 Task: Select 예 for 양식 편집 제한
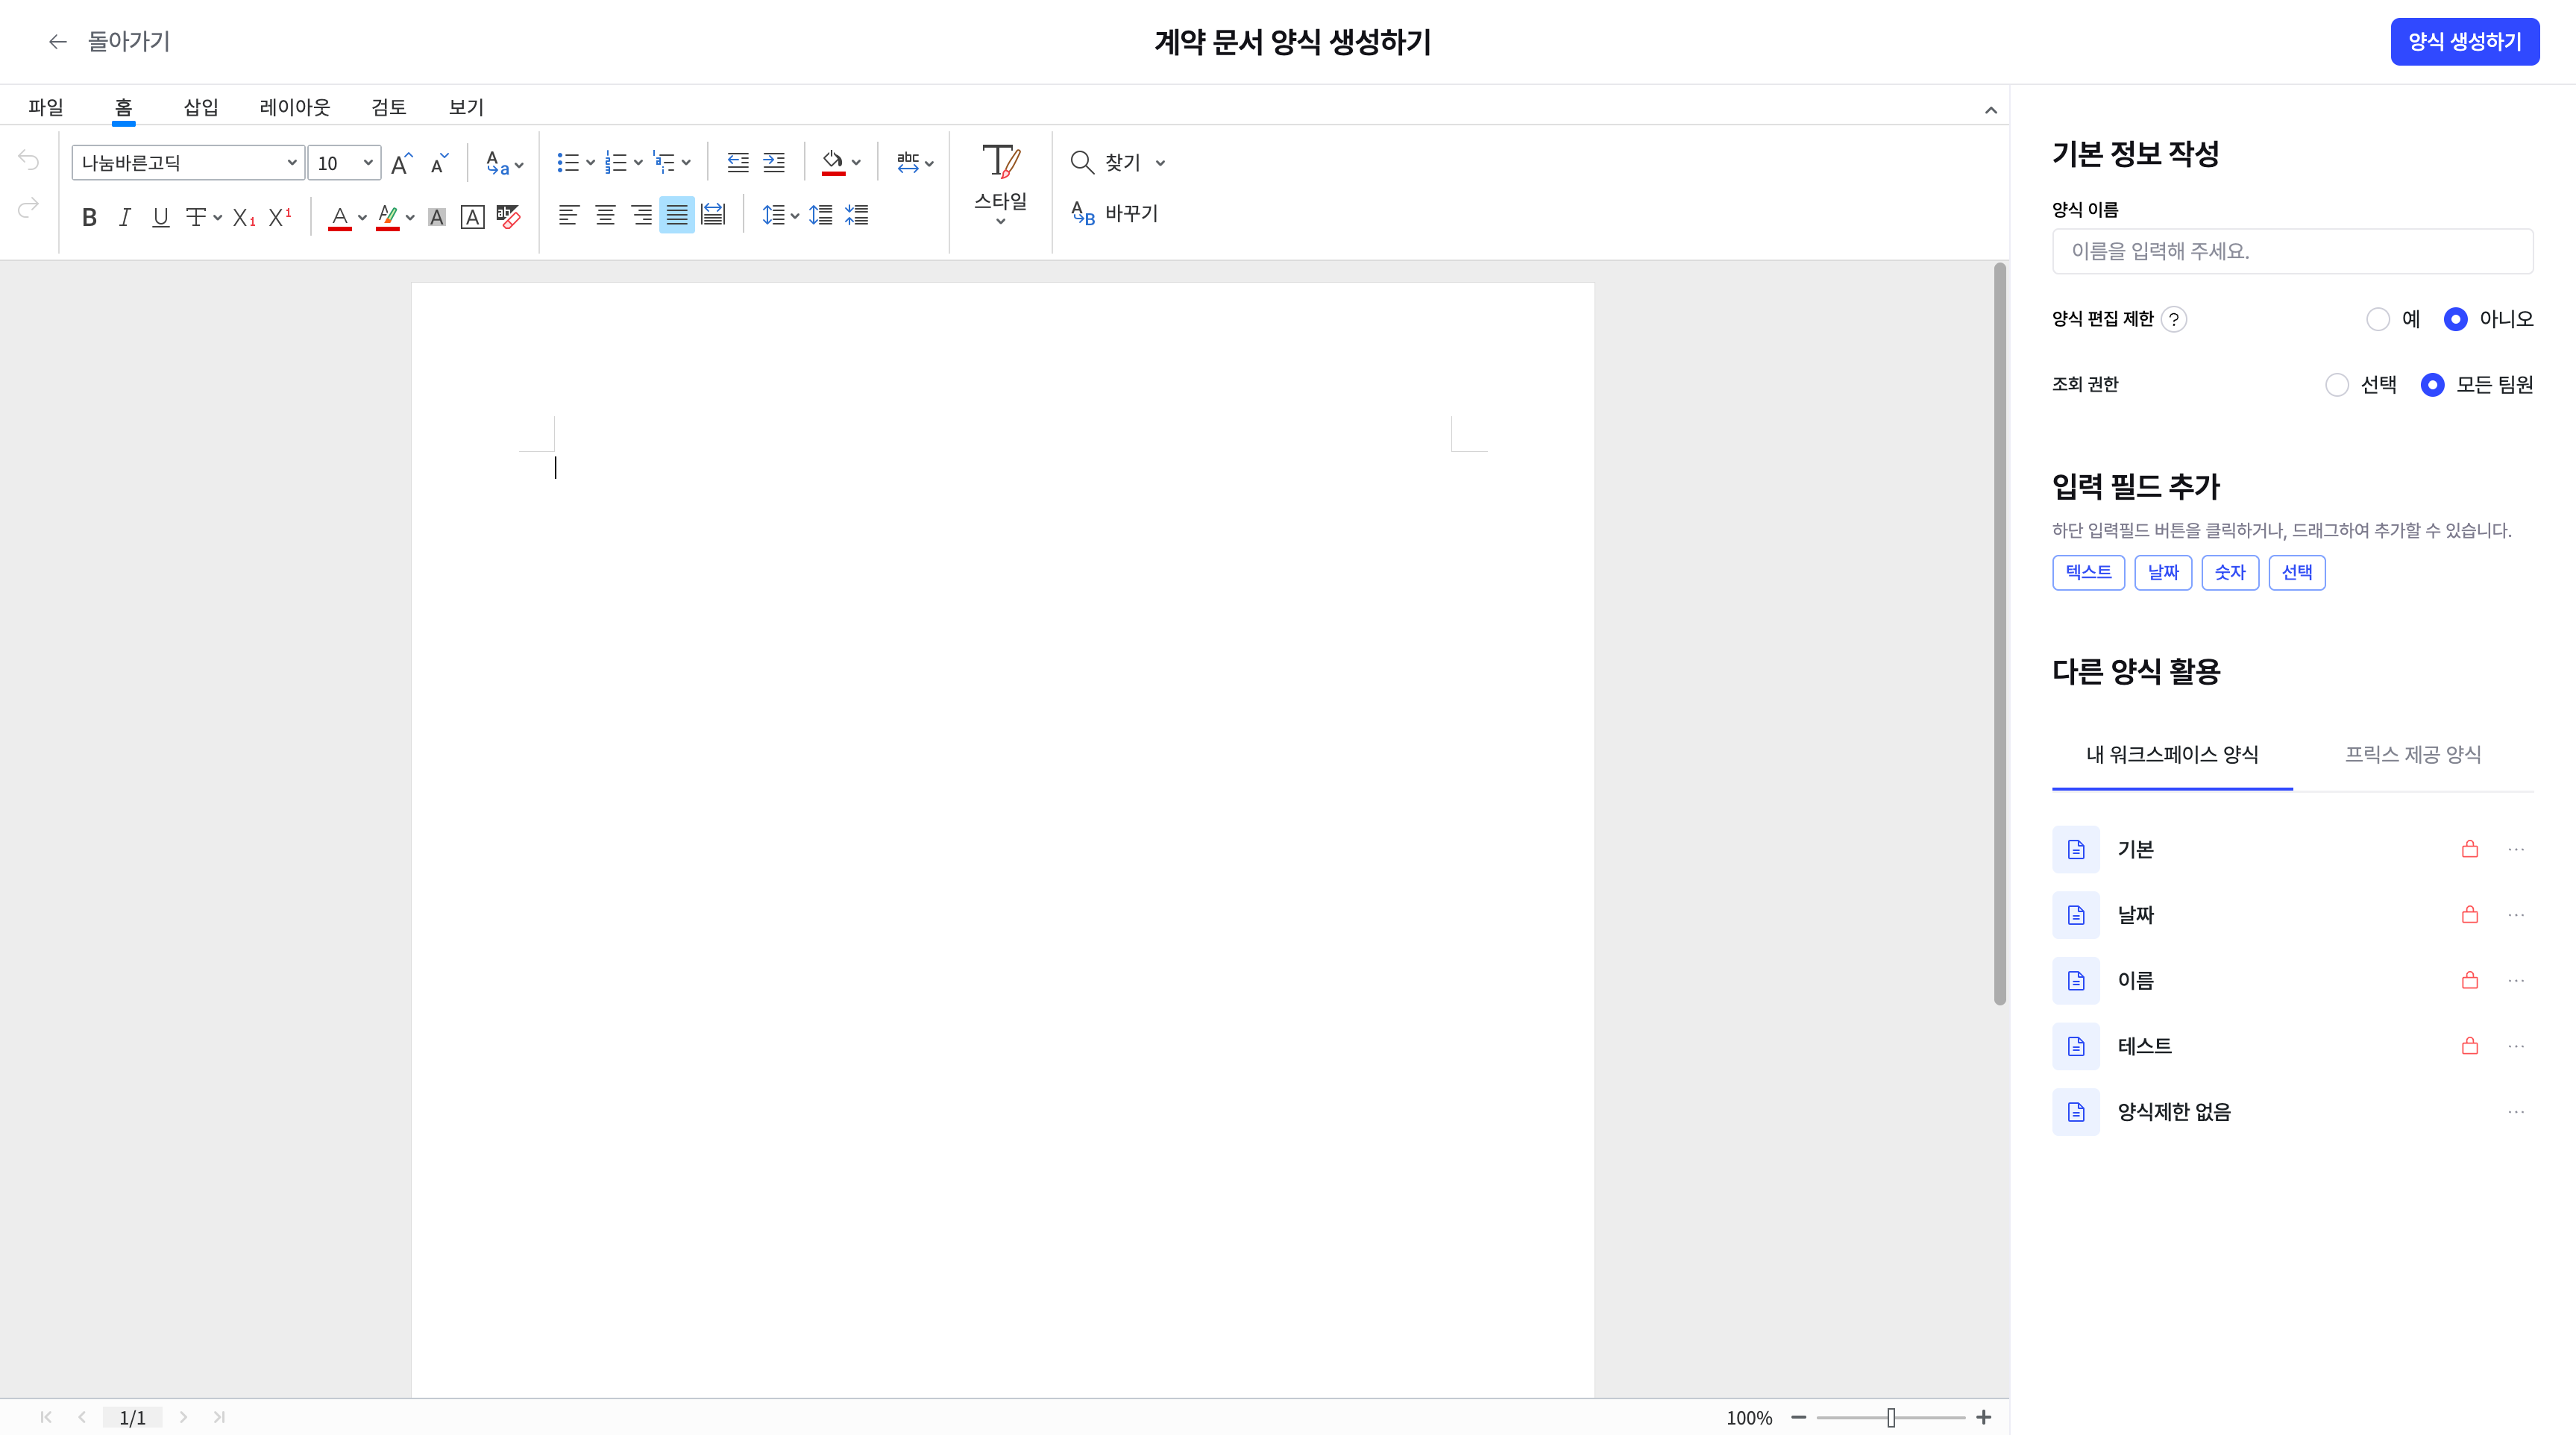coord(2378,319)
